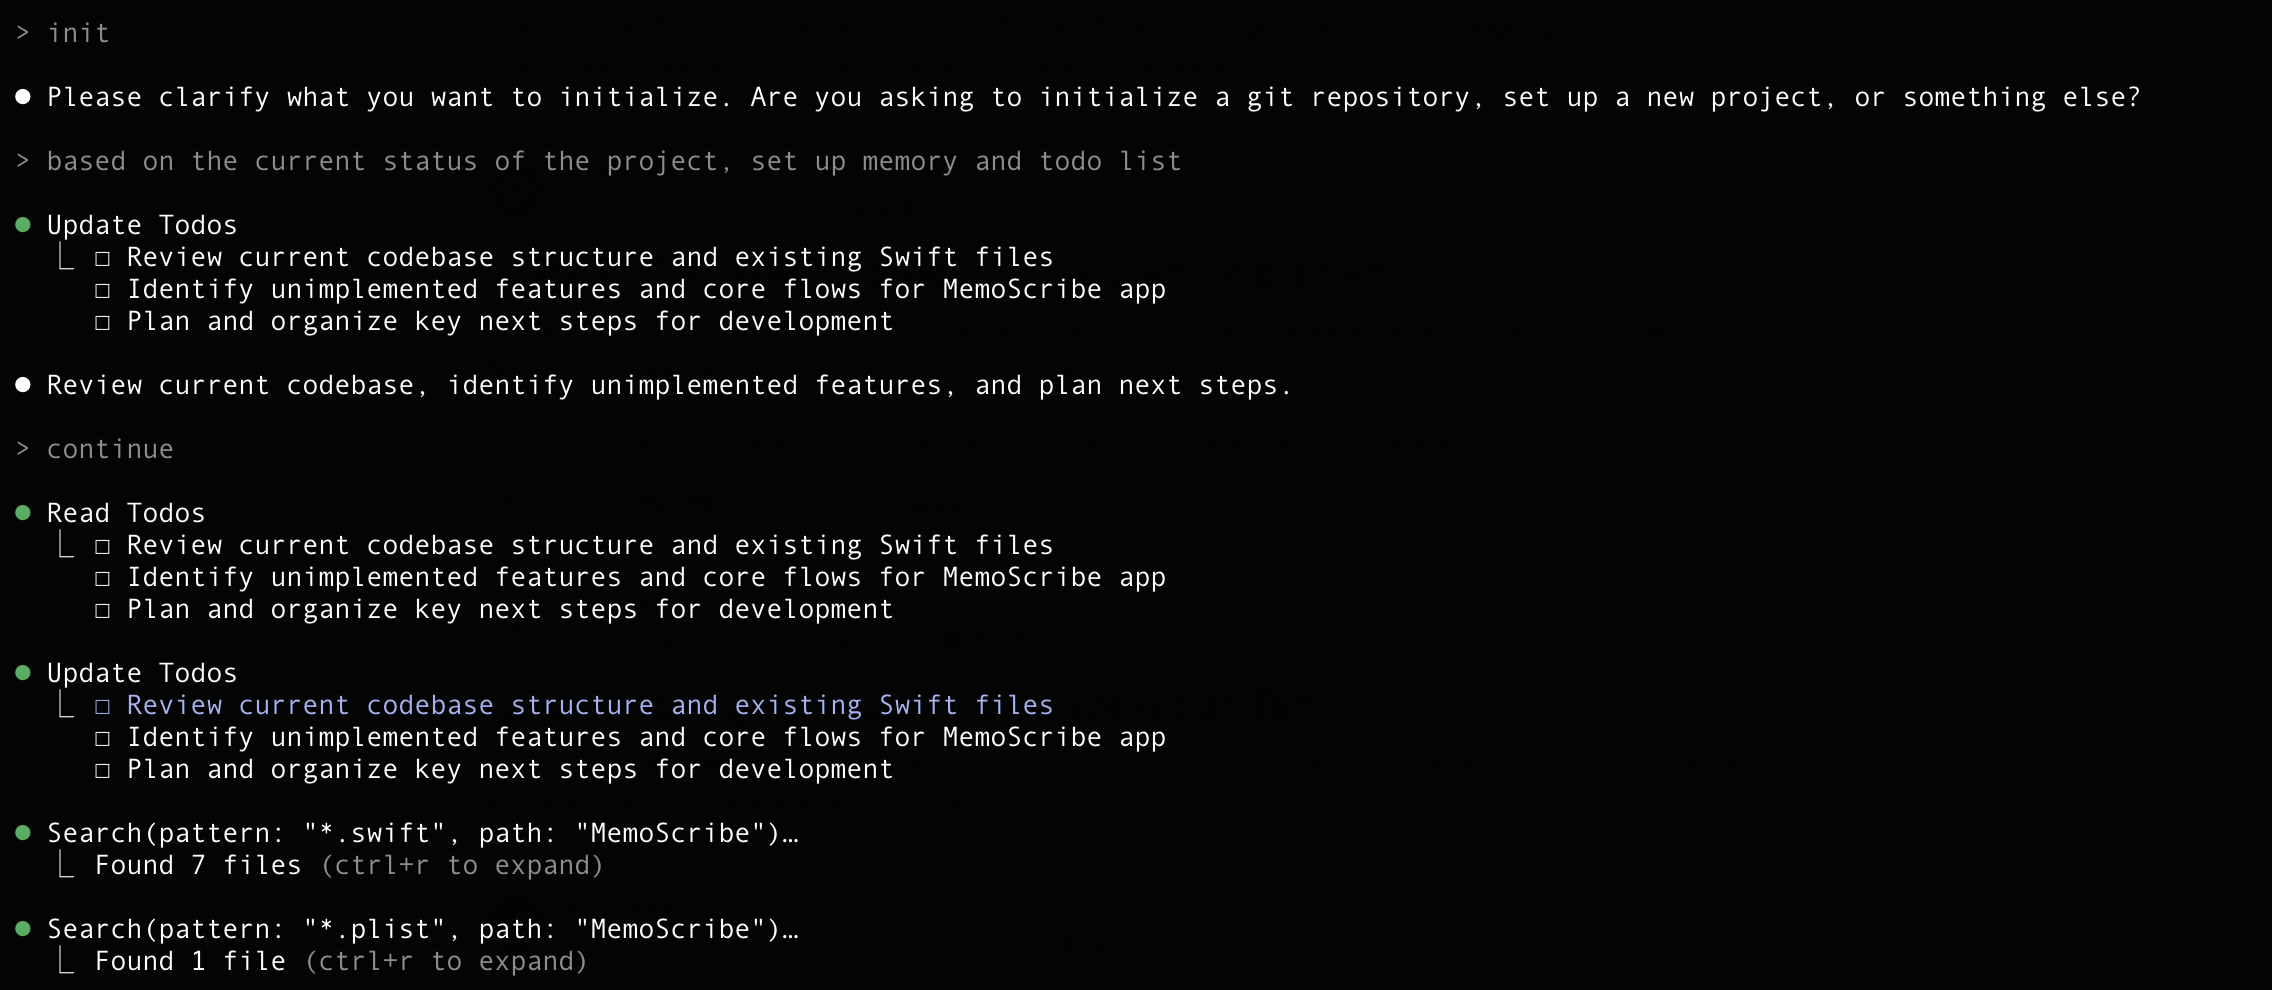Check the highlighted blue 'Review current codebase structure' todo box
The width and height of the screenshot is (2272, 990).
pyautogui.click(x=102, y=707)
